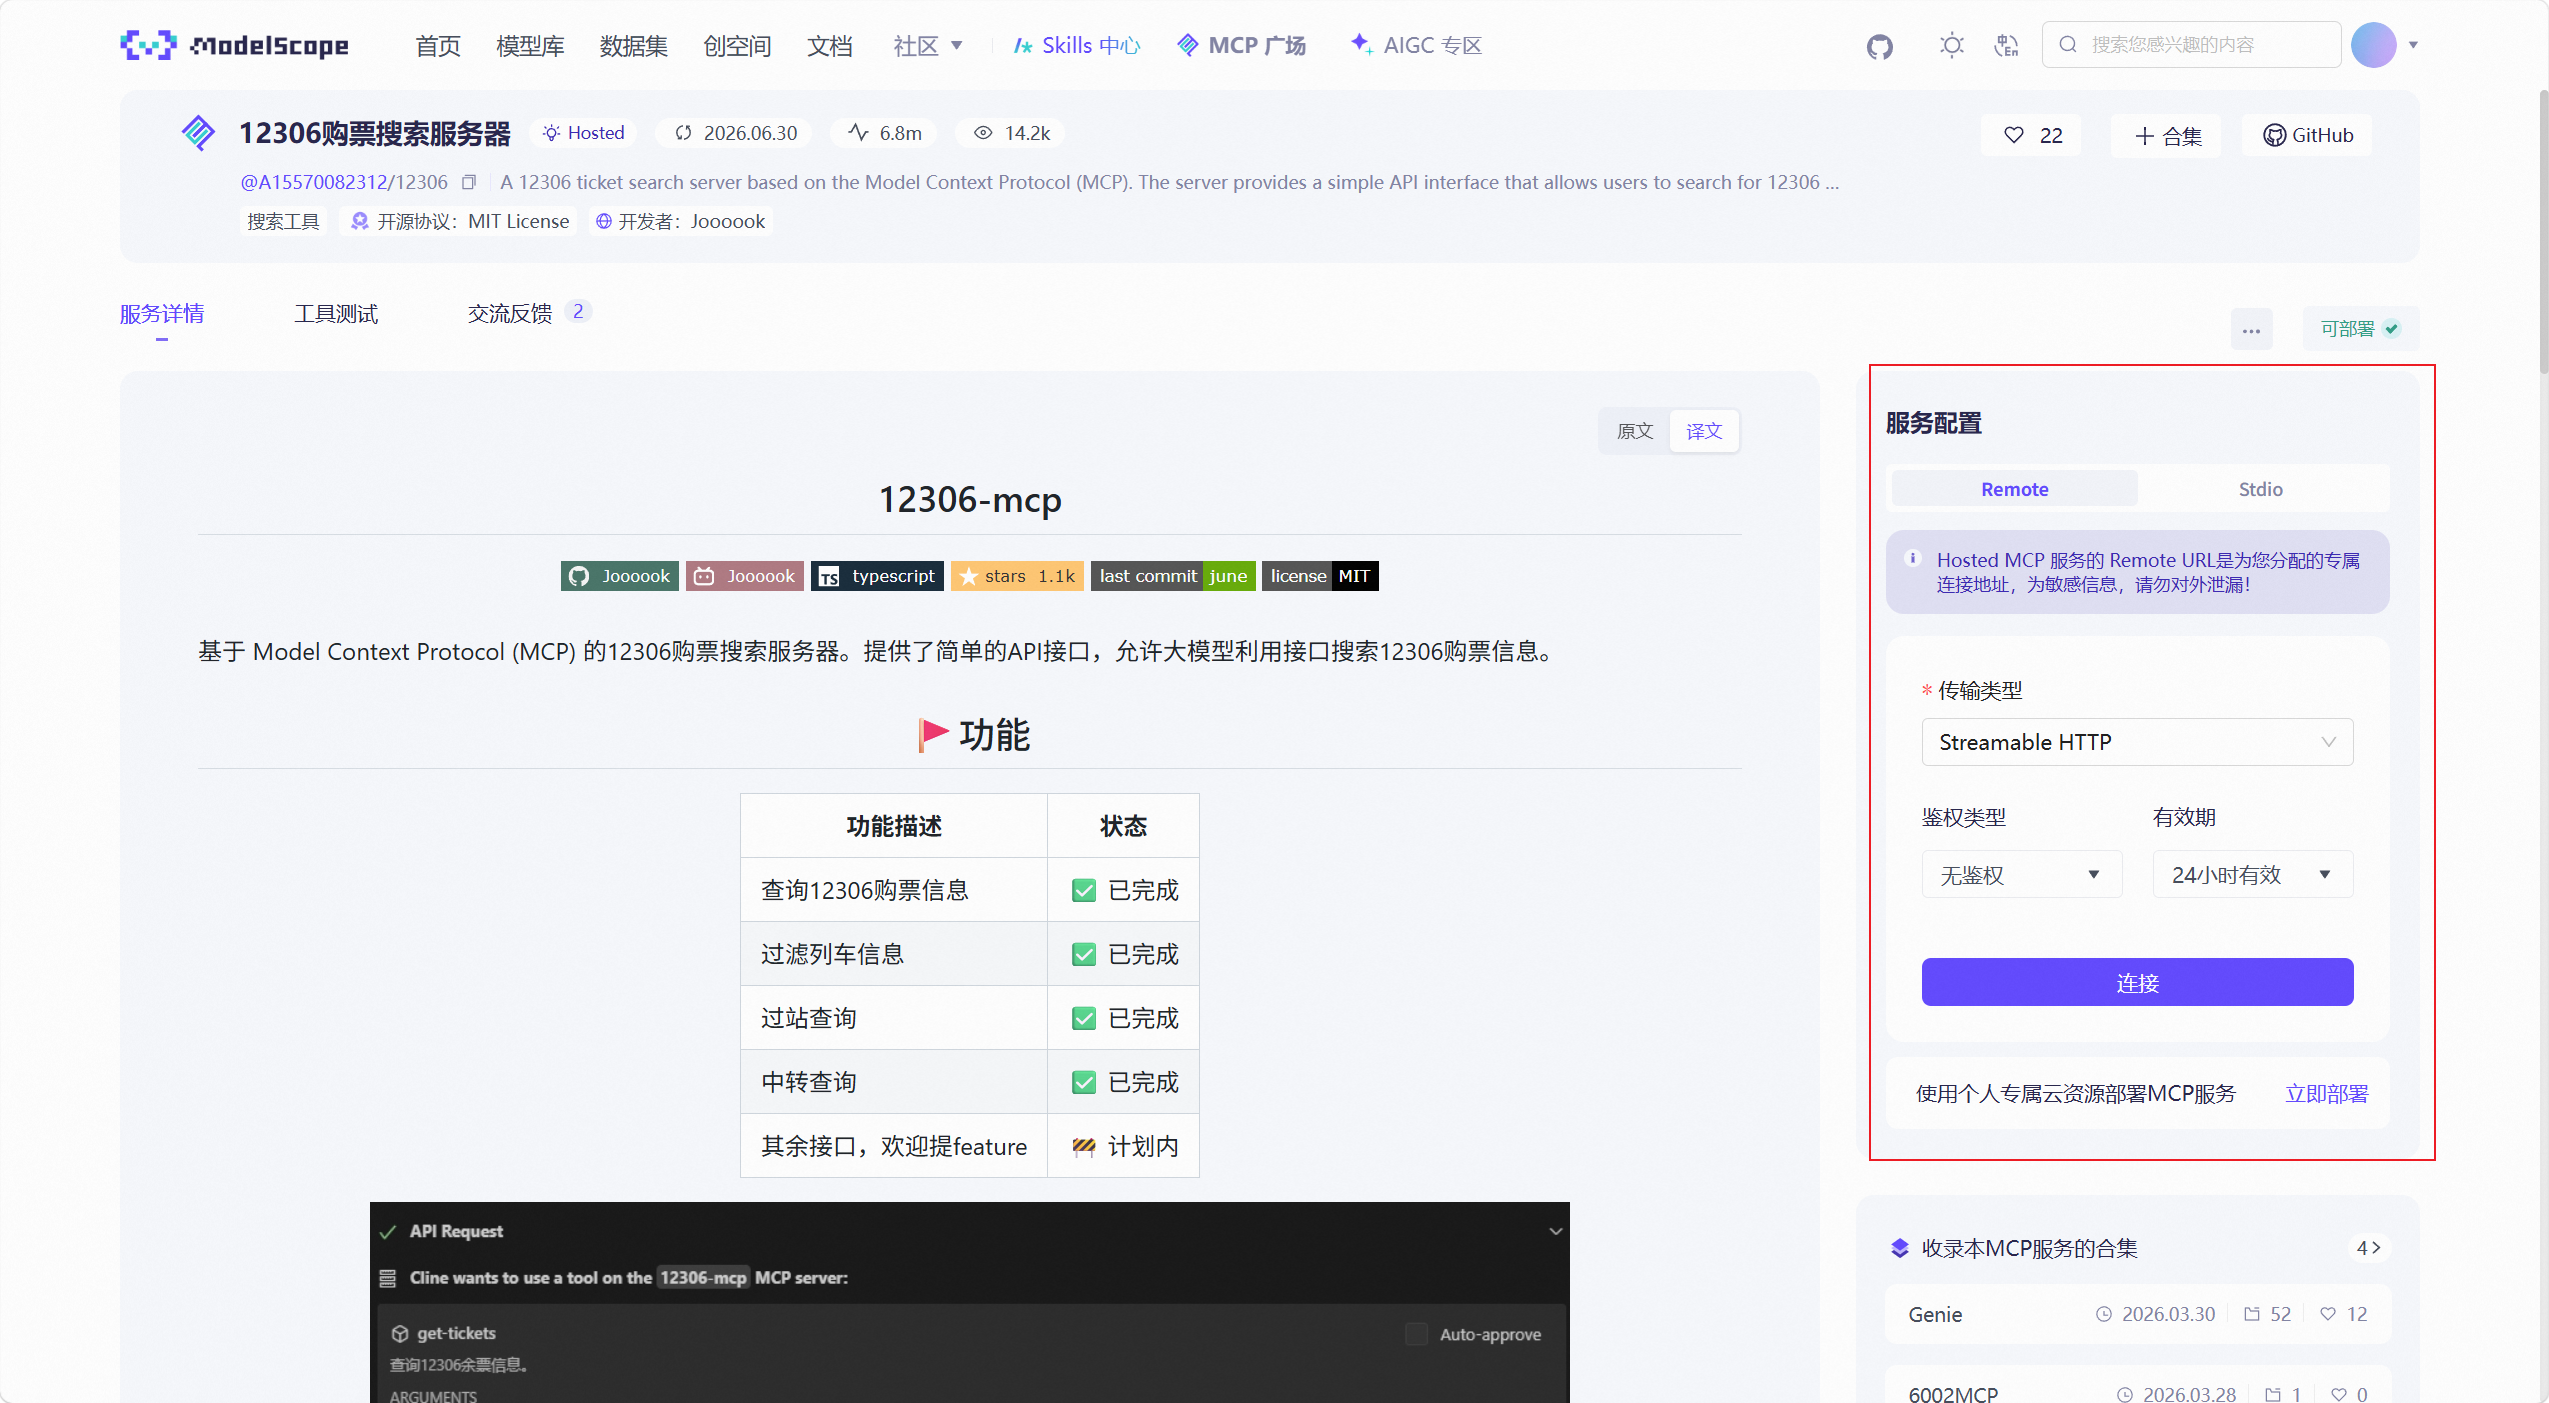This screenshot has width=2549, height=1403.
Task: Select Remote configuration mode
Action: point(2014,489)
